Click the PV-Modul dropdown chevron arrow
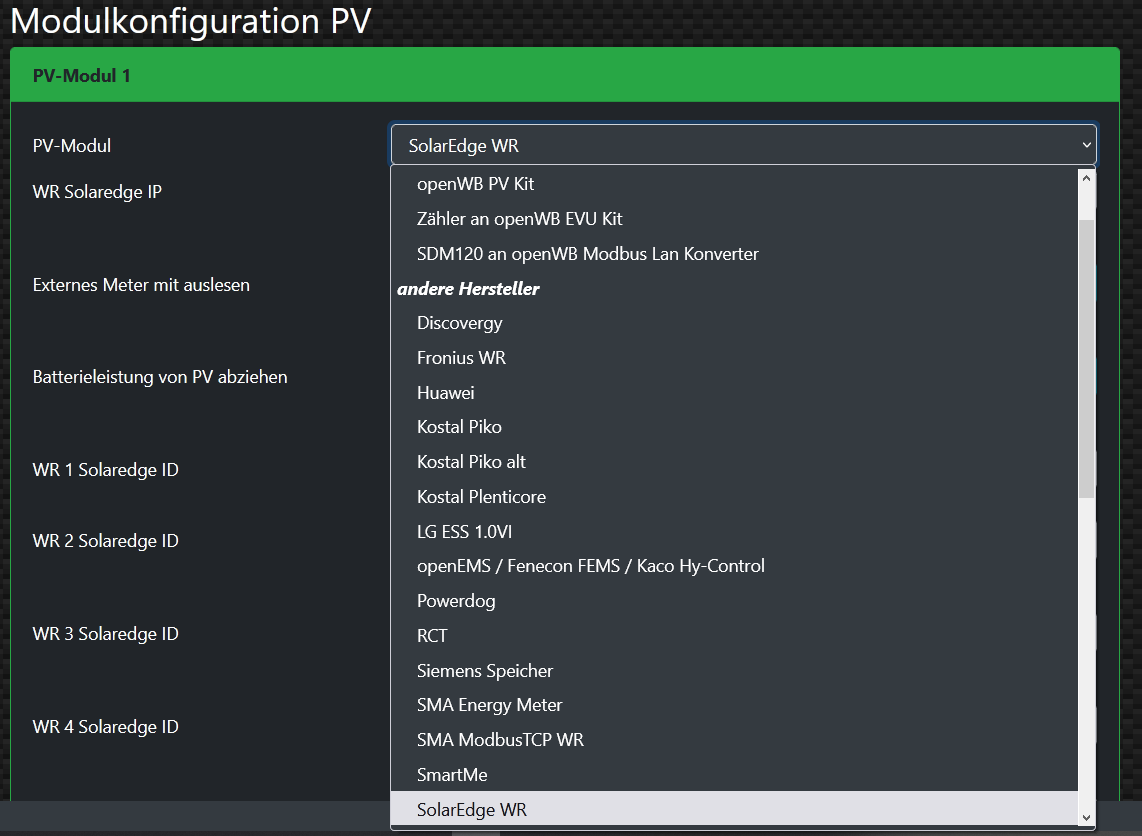 [x=1086, y=146]
